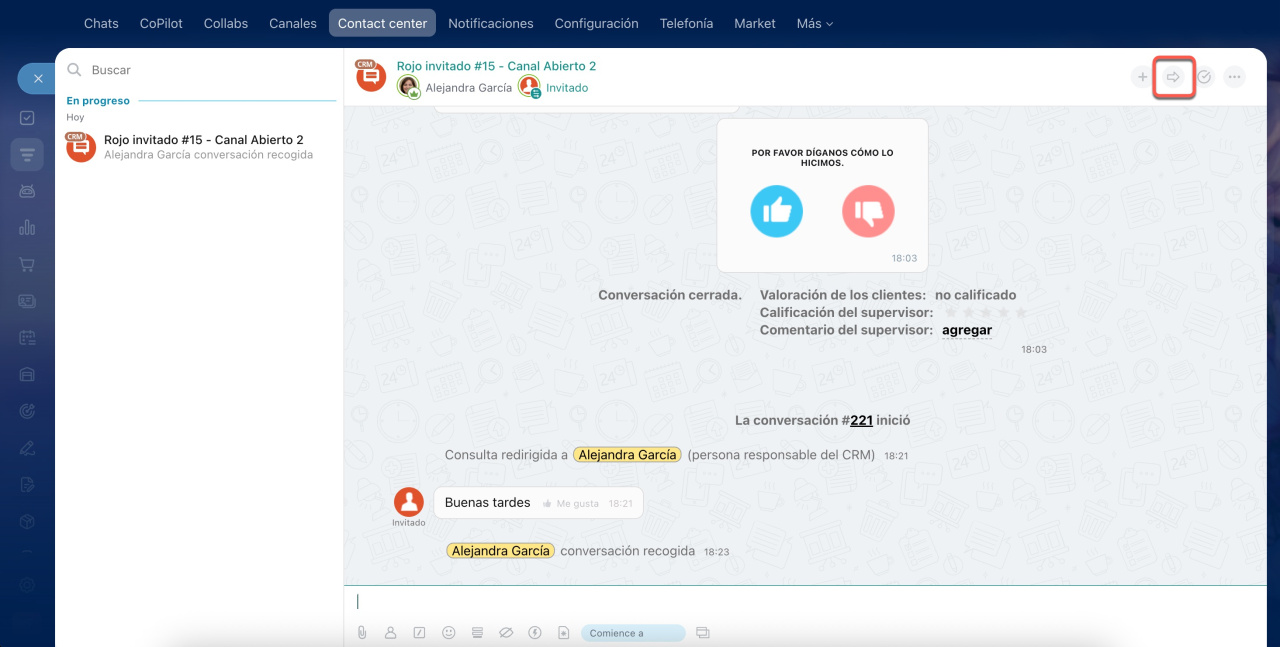Click the checkmark finish conversation icon
Image resolution: width=1280 pixels, height=647 pixels.
pos(1204,77)
